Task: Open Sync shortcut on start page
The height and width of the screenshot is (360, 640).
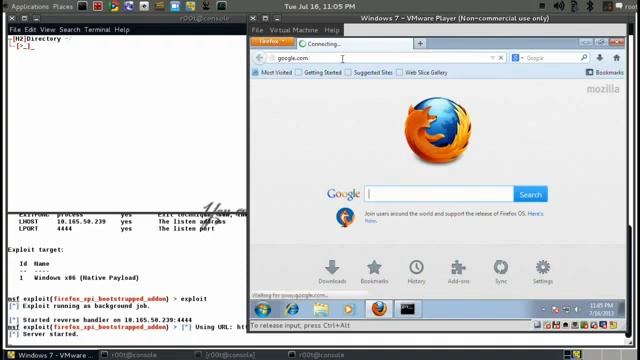Action: [501, 272]
